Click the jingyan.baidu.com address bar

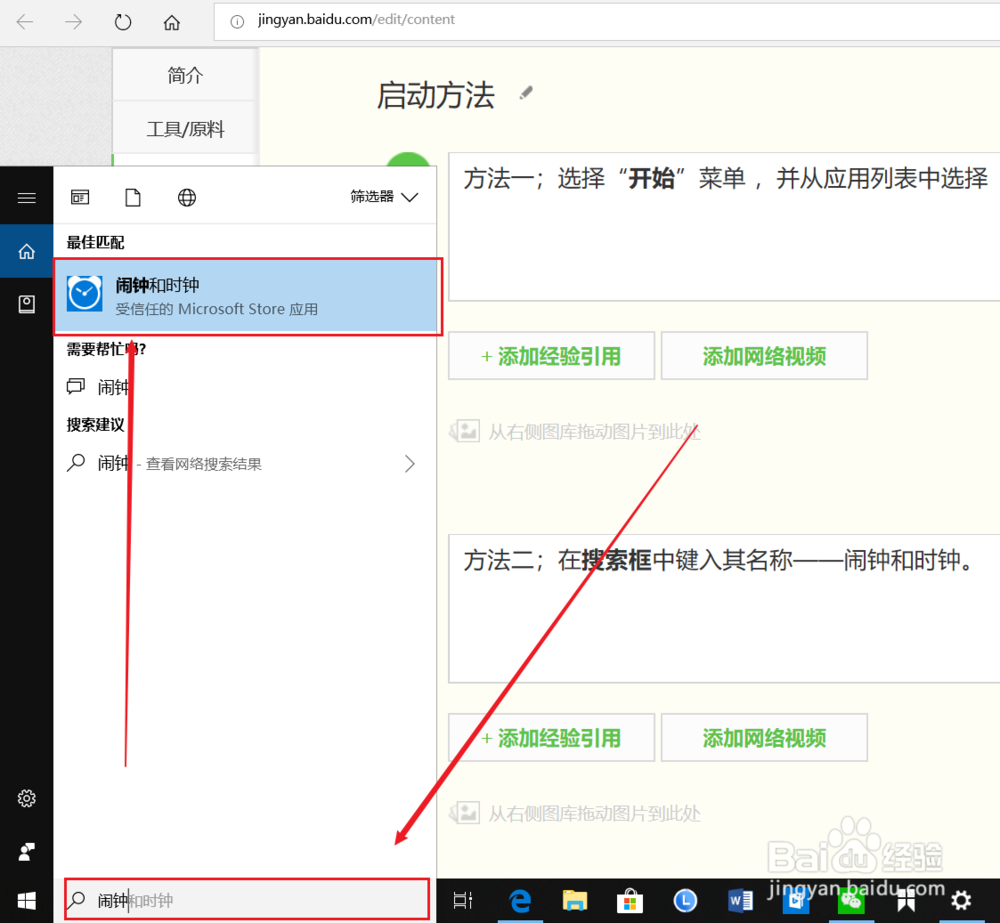606,20
